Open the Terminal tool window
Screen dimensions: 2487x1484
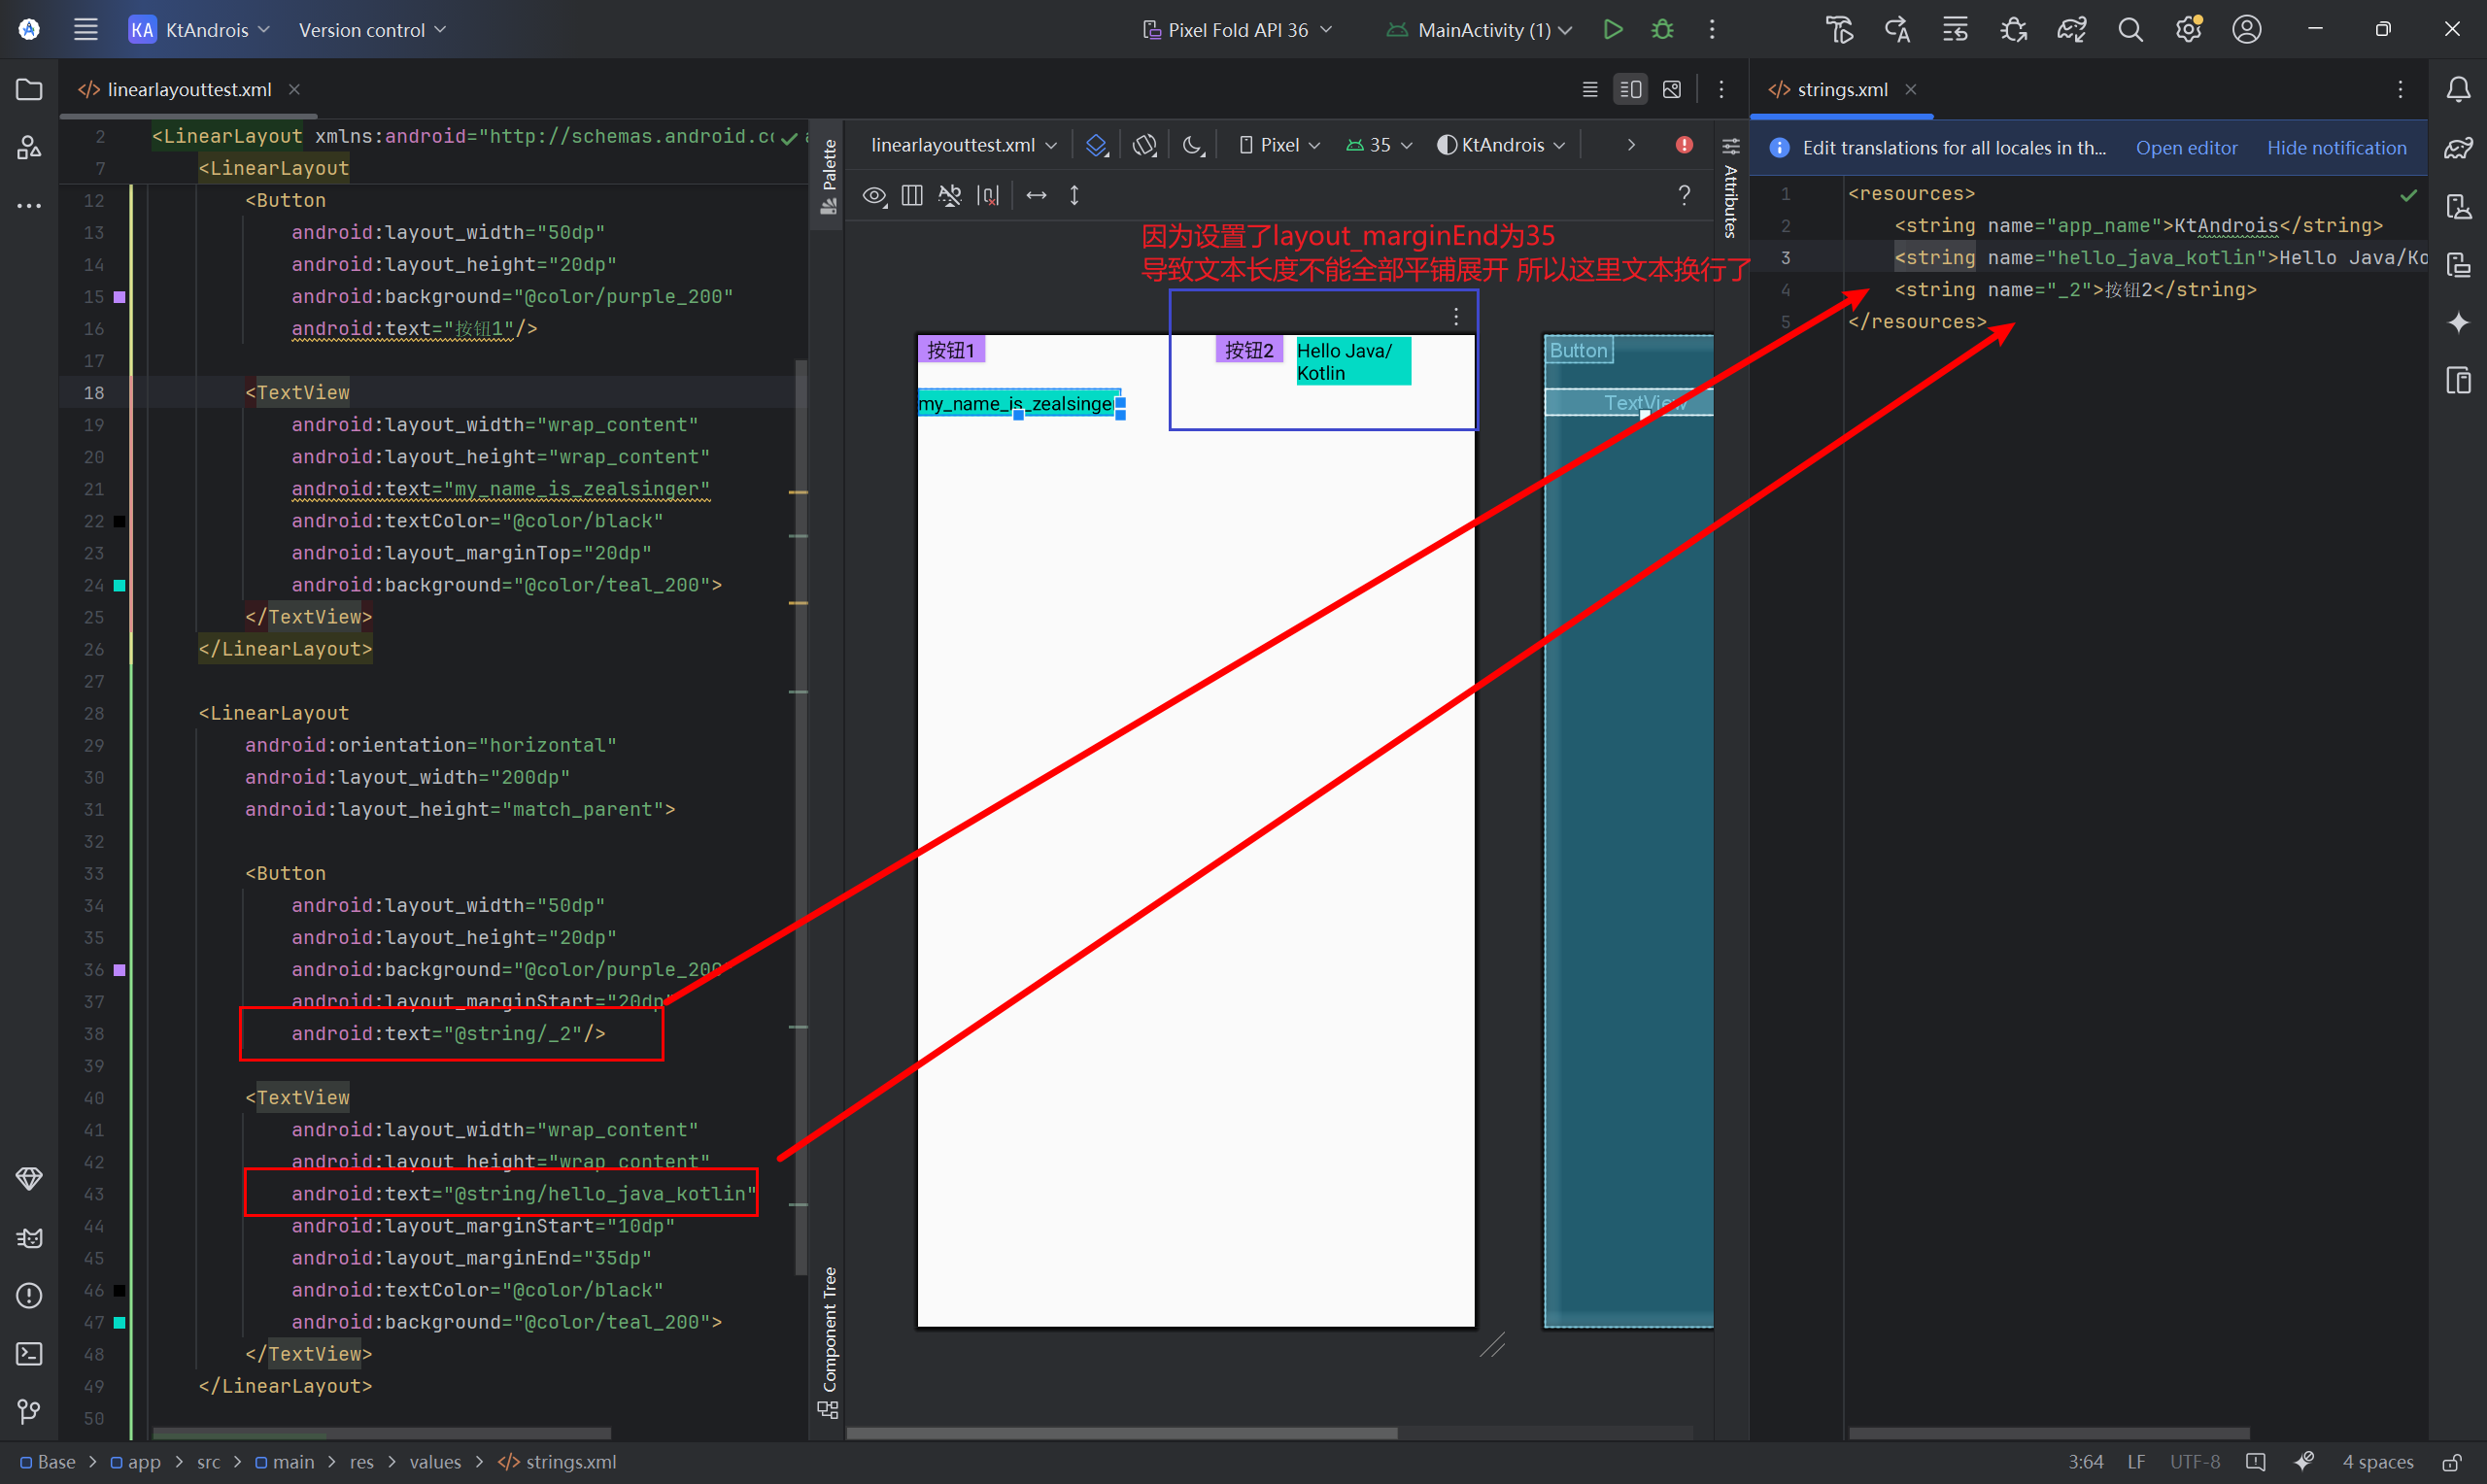[x=29, y=1354]
